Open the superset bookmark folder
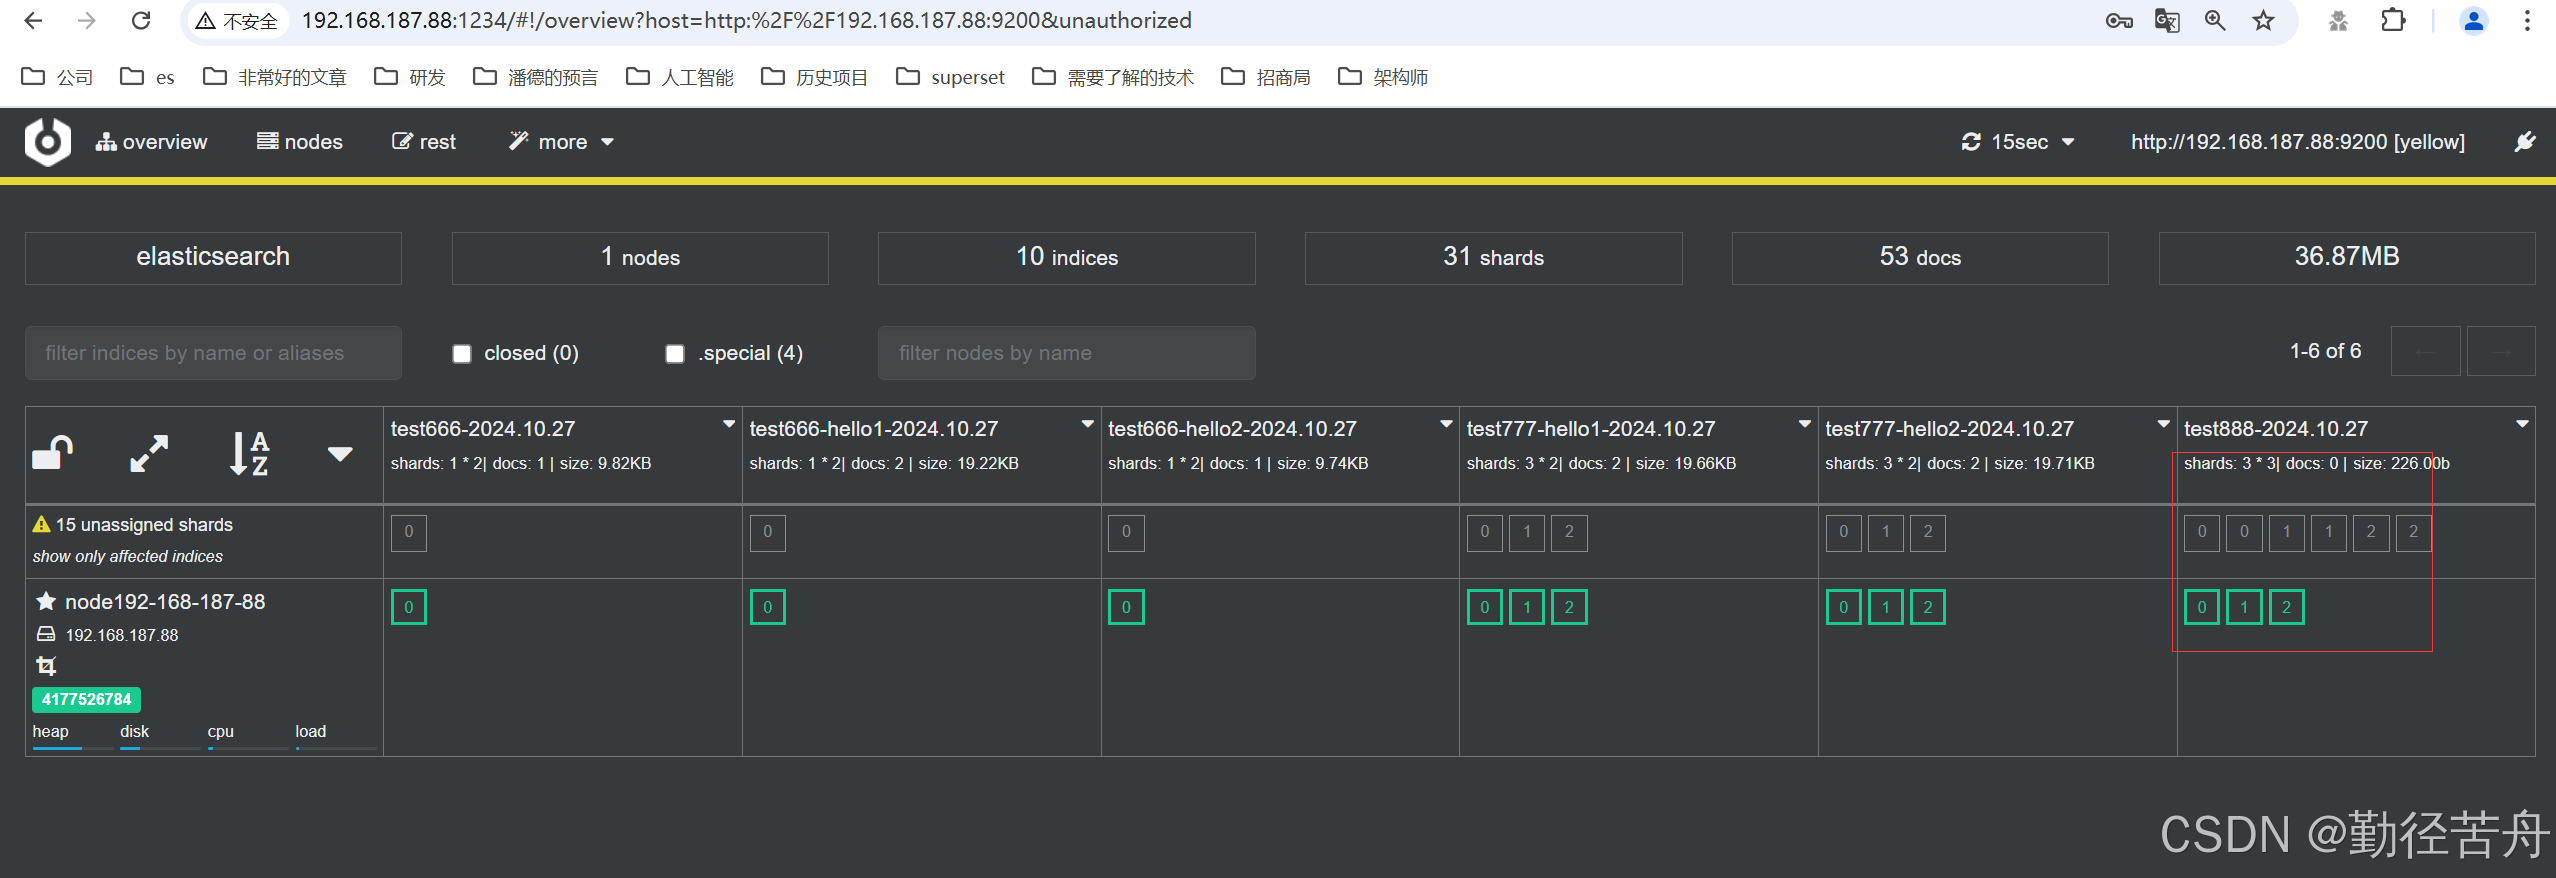Screen dimensions: 2556x878 click(951, 77)
